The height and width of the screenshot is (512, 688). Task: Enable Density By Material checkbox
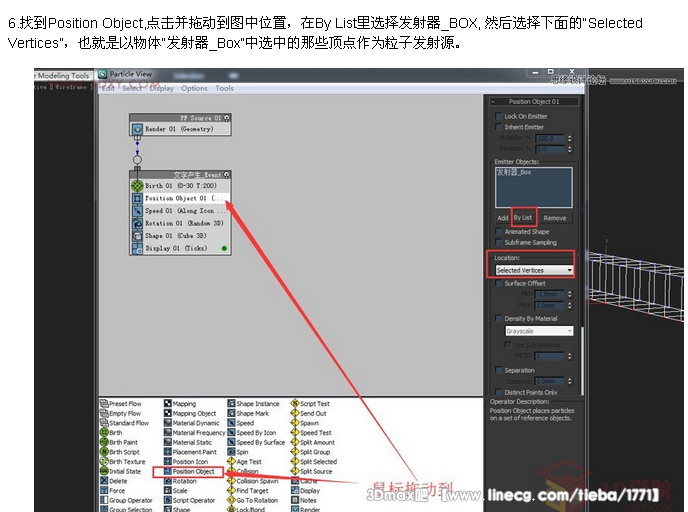coord(498,318)
